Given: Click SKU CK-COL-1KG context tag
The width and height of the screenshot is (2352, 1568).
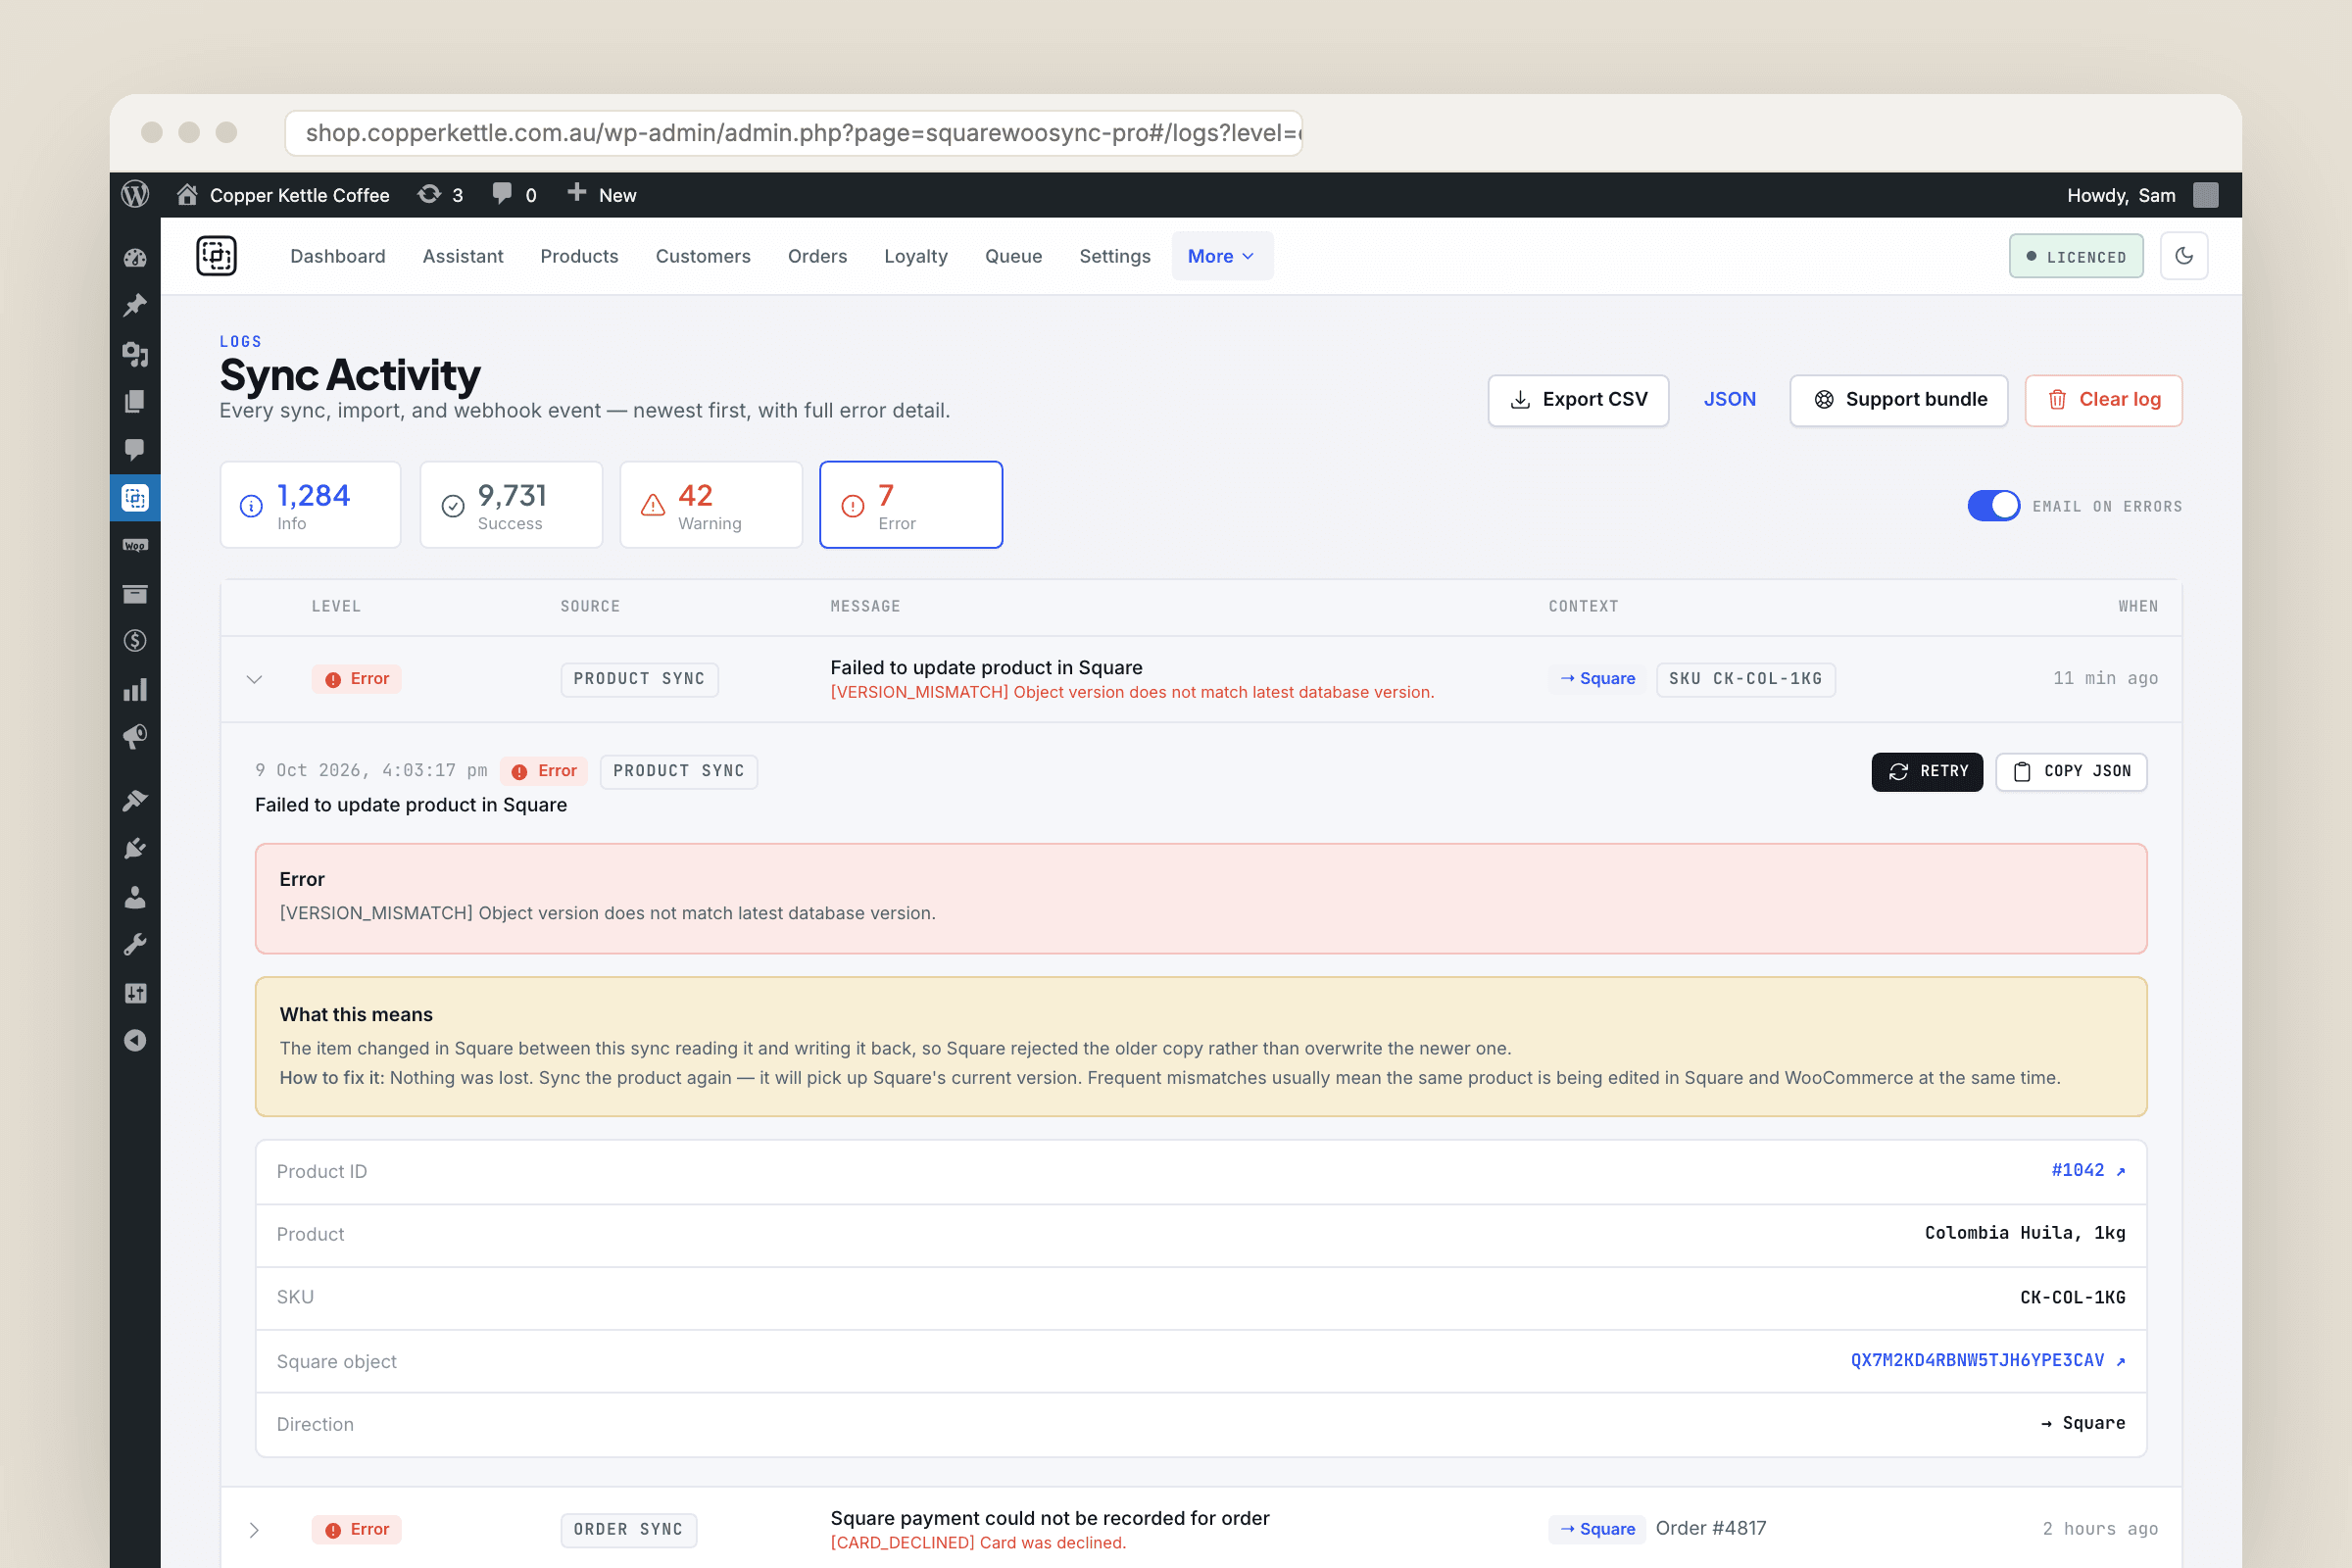Looking at the screenshot, I should [x=1745, y=679].
